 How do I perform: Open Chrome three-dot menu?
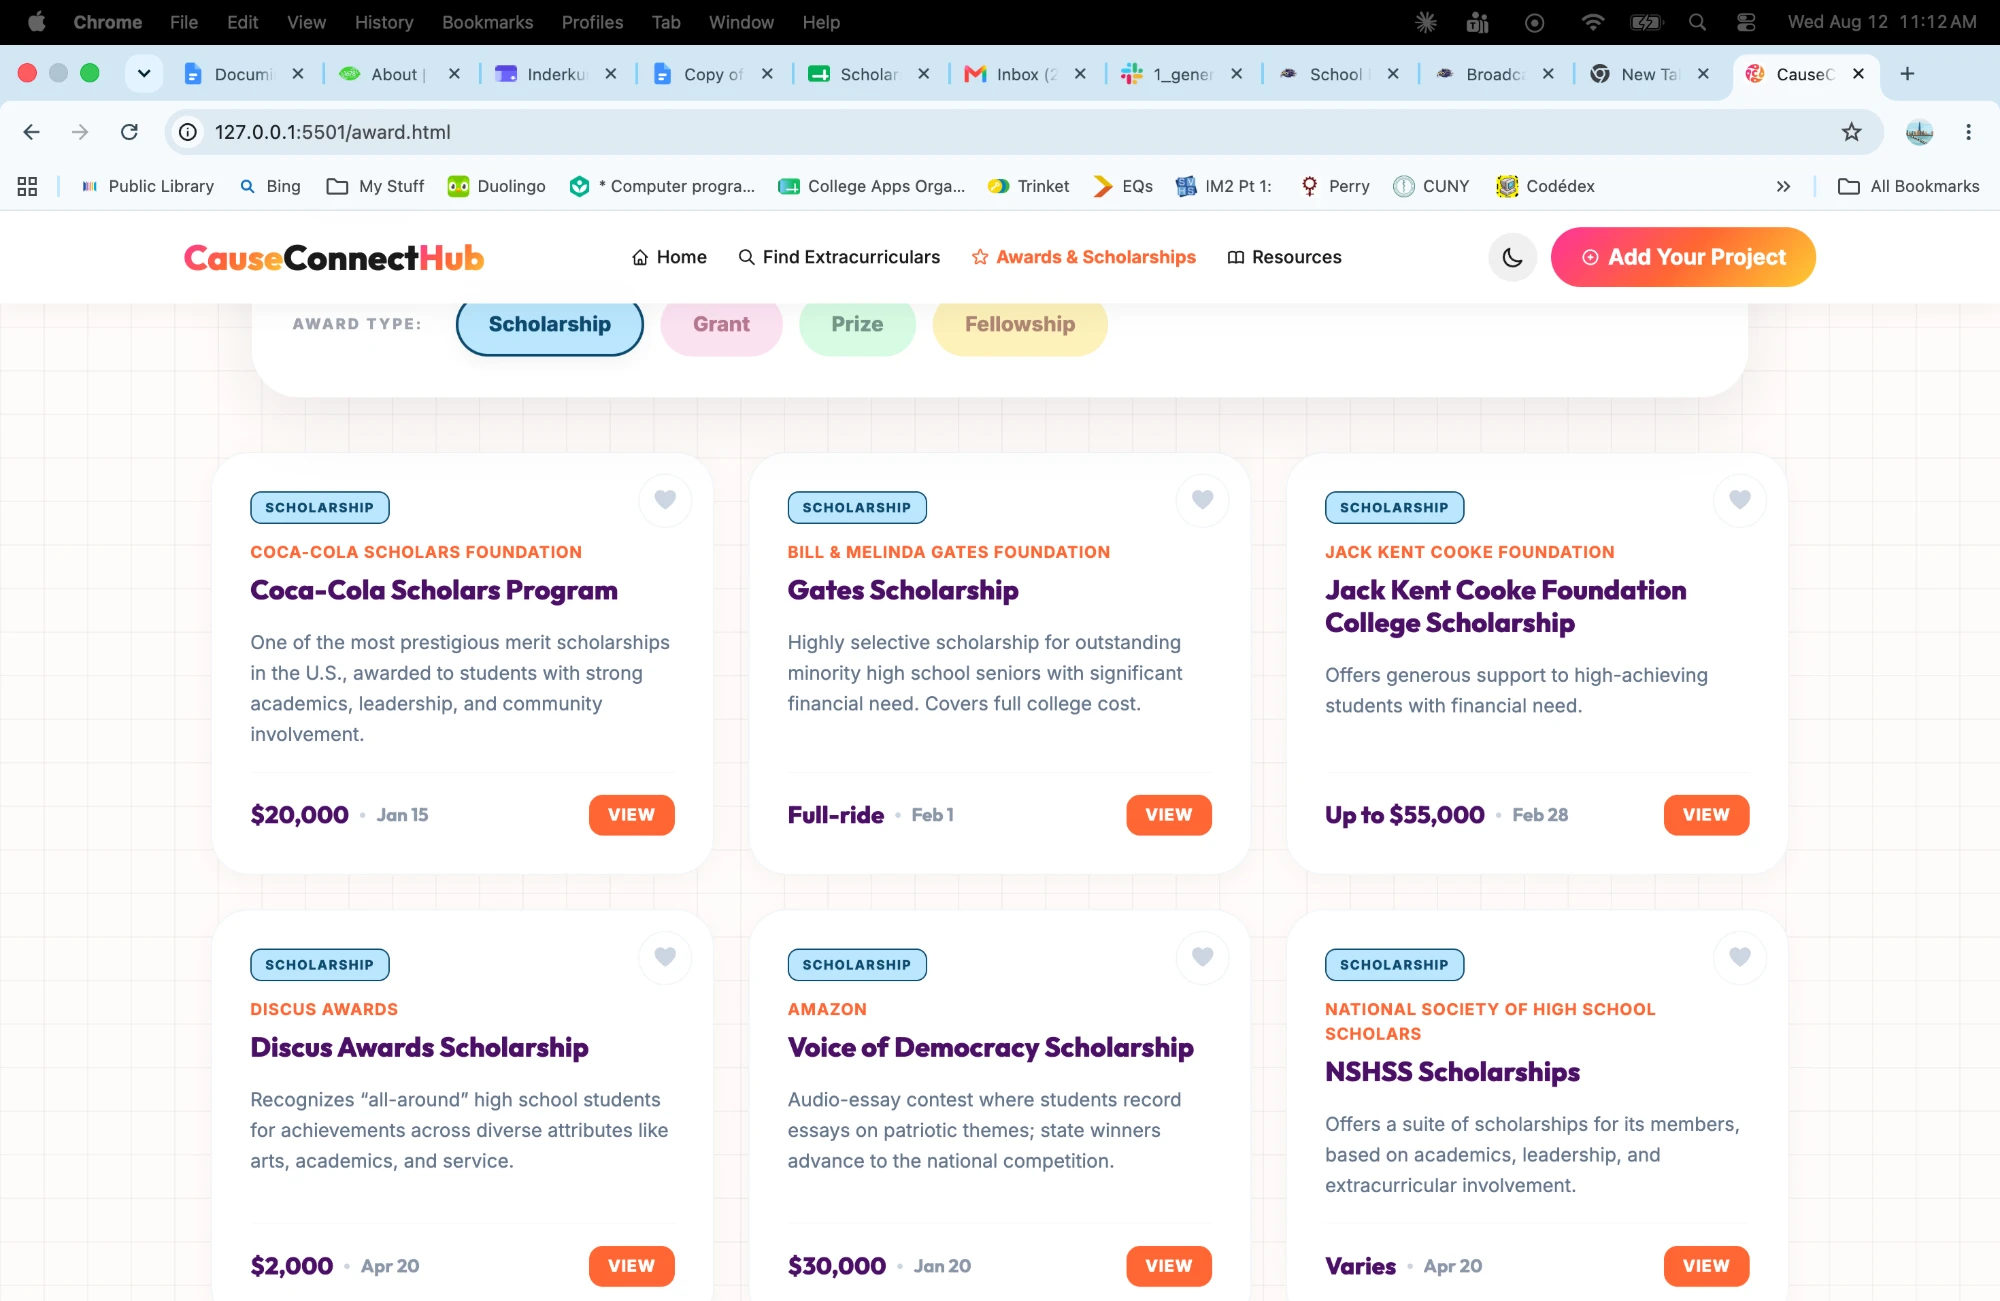(x=1968, y=132)
